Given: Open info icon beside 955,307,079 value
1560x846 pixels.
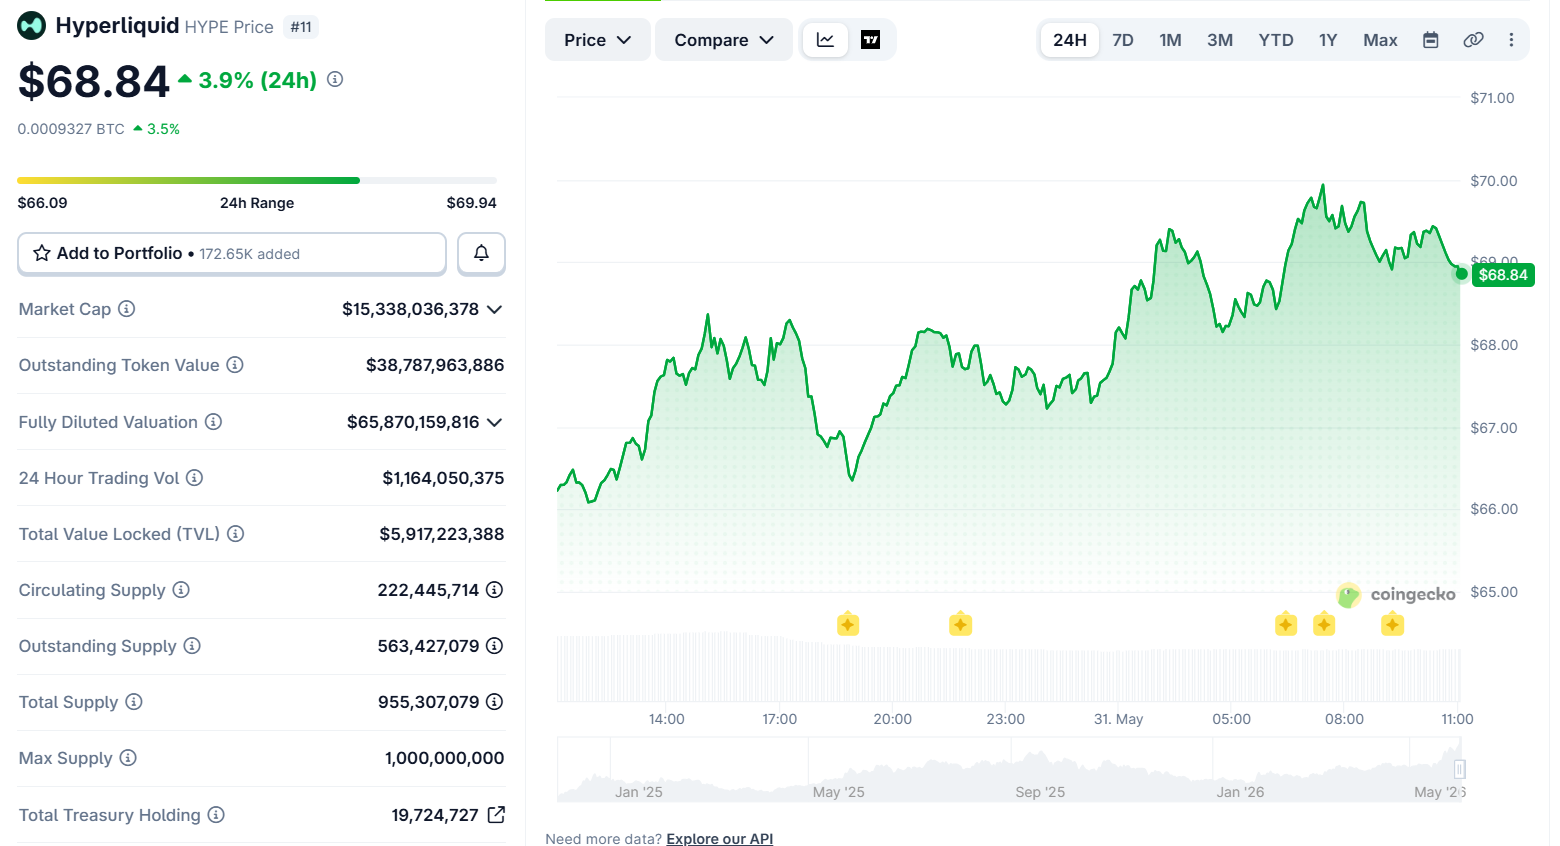Looking at the screenshot, I should pyautogui.click(x=494, y=702).
